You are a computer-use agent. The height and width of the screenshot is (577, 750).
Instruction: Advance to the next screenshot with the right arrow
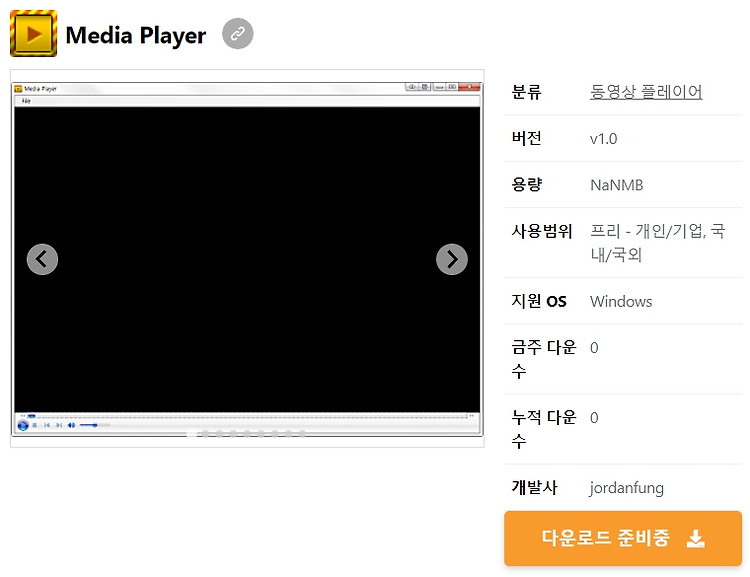pyautogui.click(x=452, y=259)
